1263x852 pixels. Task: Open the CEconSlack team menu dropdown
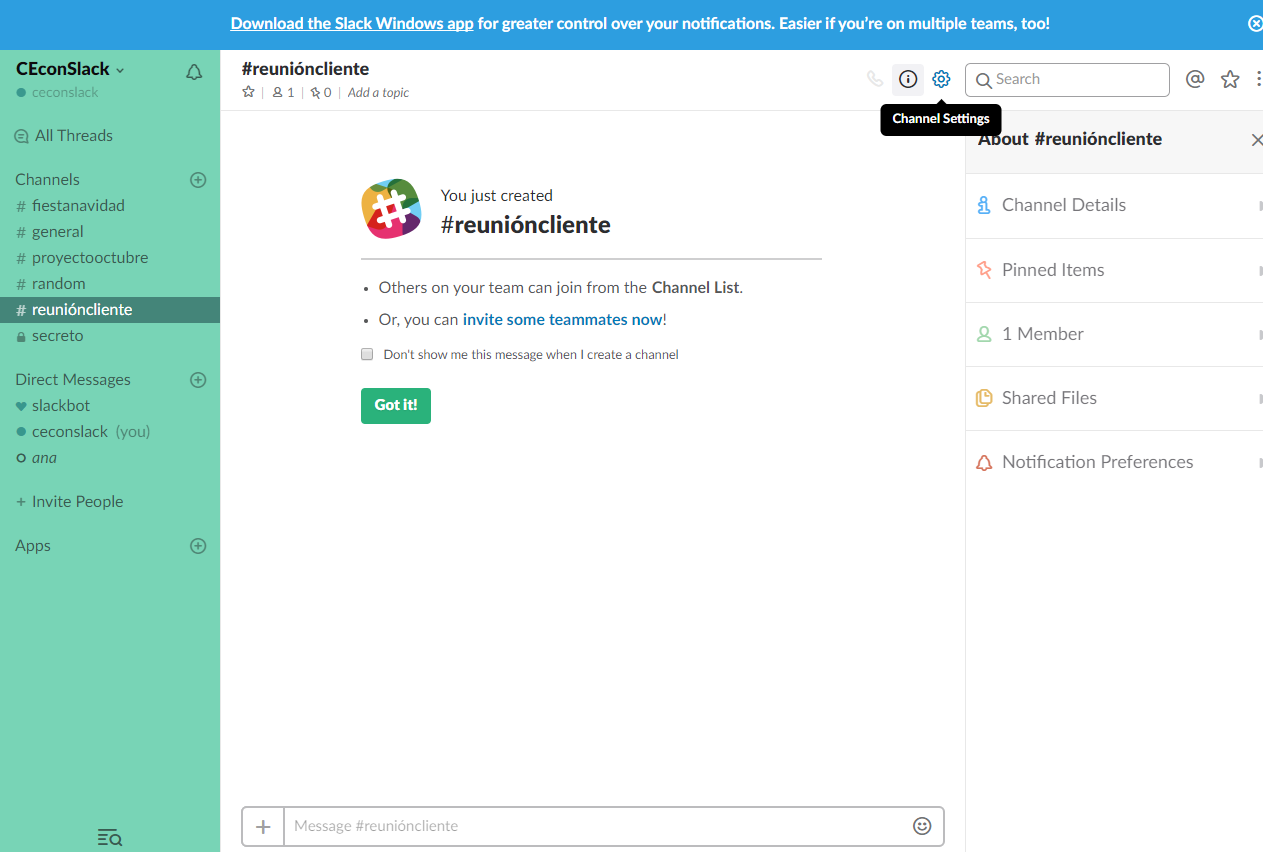(x=70, y=69)
